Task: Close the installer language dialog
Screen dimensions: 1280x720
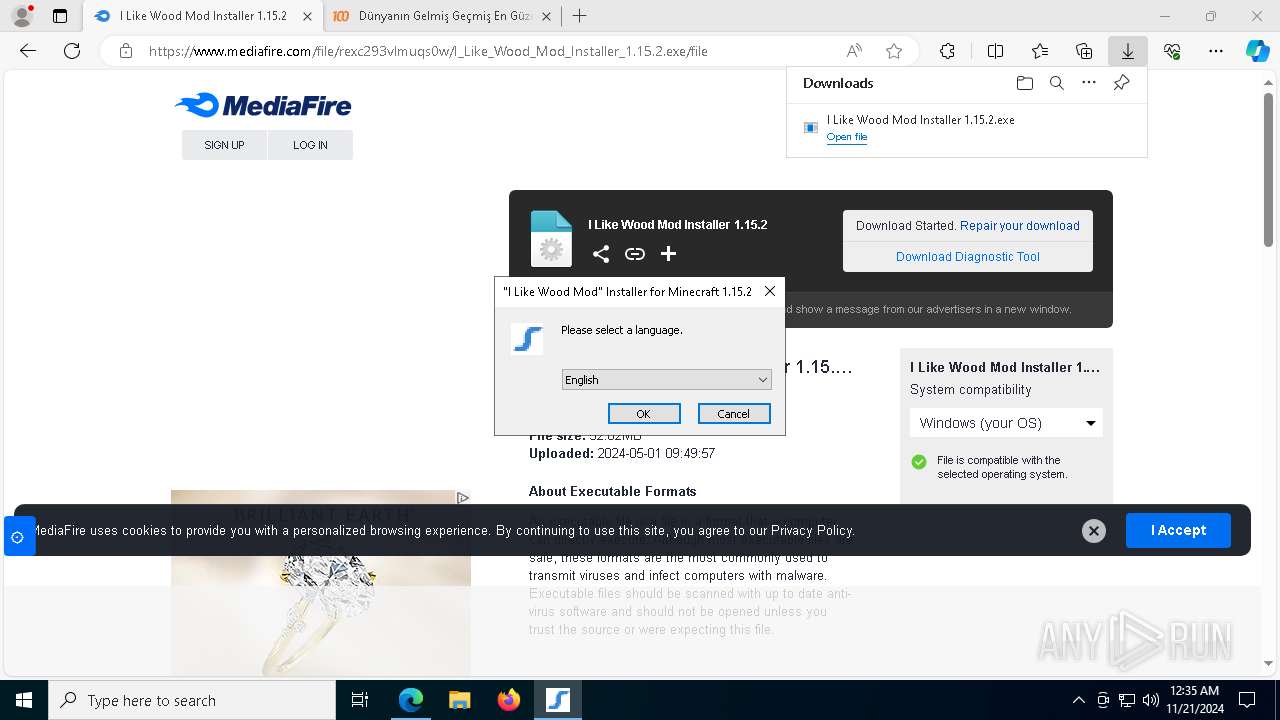Action: pos(769,291)
